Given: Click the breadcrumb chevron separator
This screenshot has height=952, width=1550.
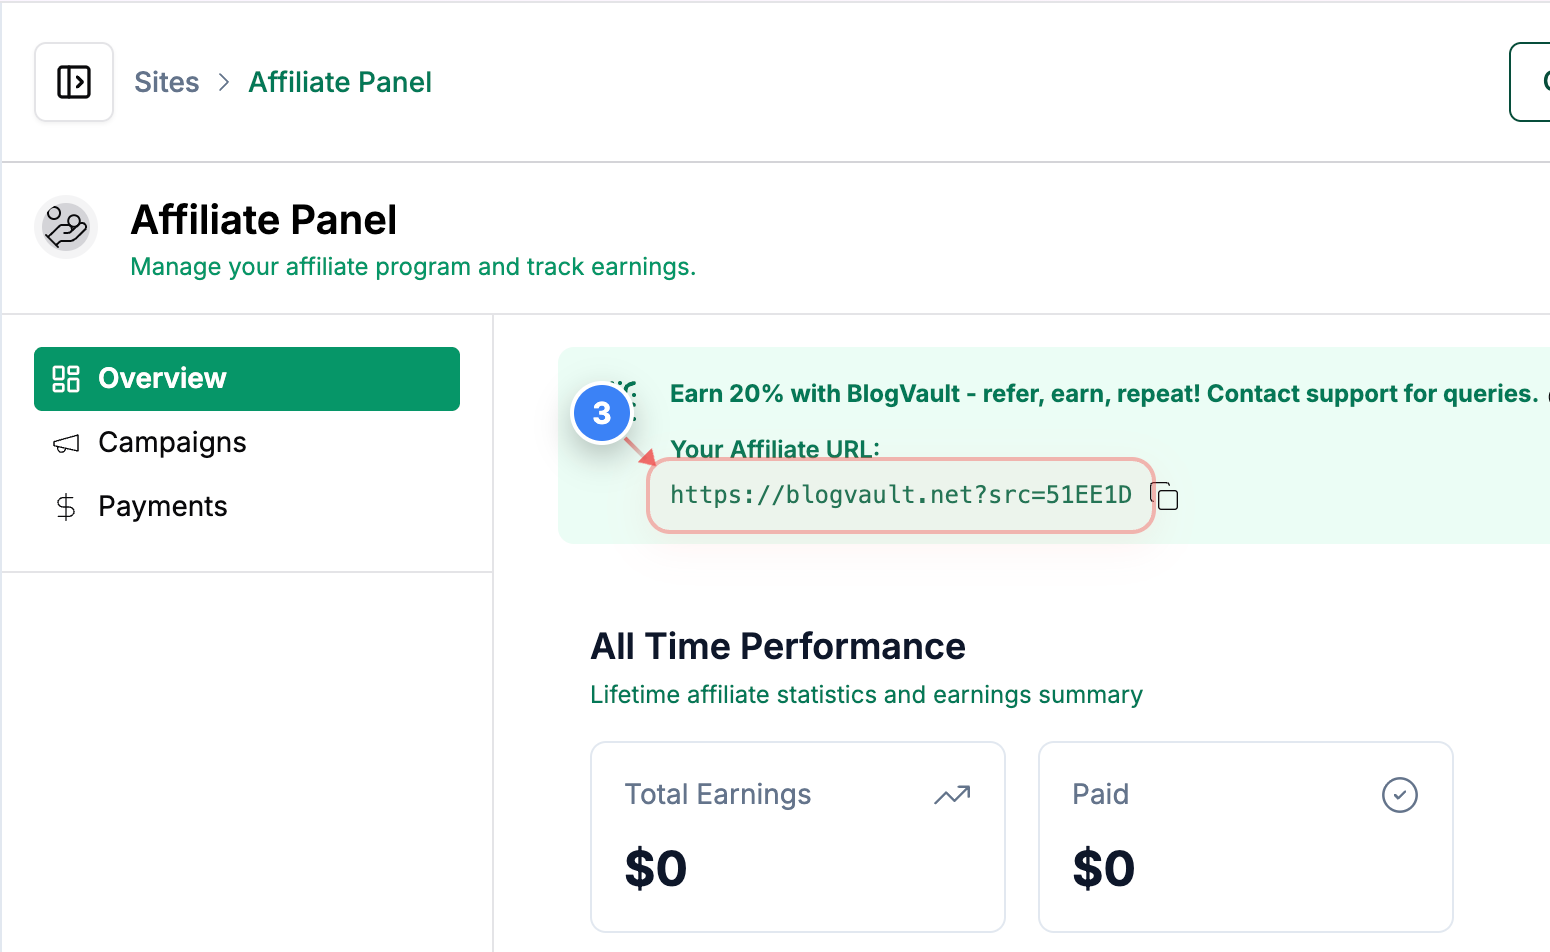Looking at the screenshot, I should (x=224, y=82).
